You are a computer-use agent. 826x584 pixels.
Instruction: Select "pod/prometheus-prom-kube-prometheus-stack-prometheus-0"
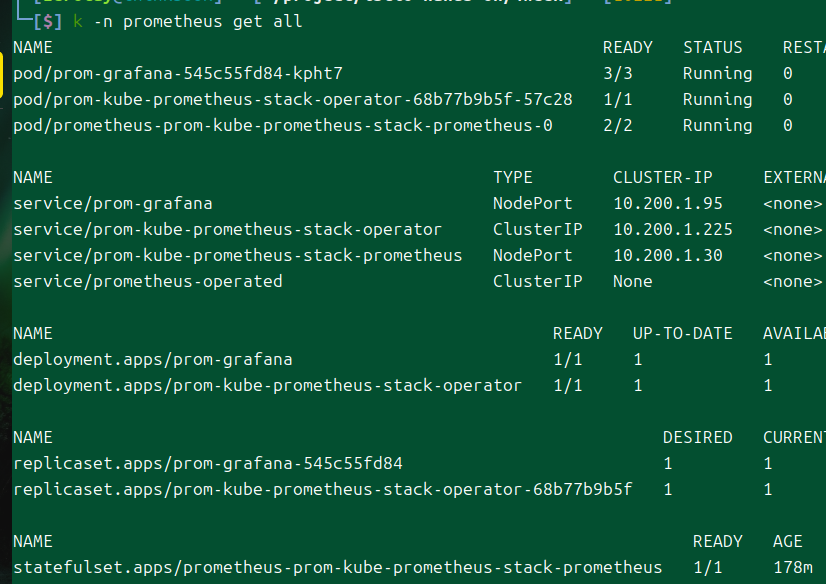pos(283,125)
